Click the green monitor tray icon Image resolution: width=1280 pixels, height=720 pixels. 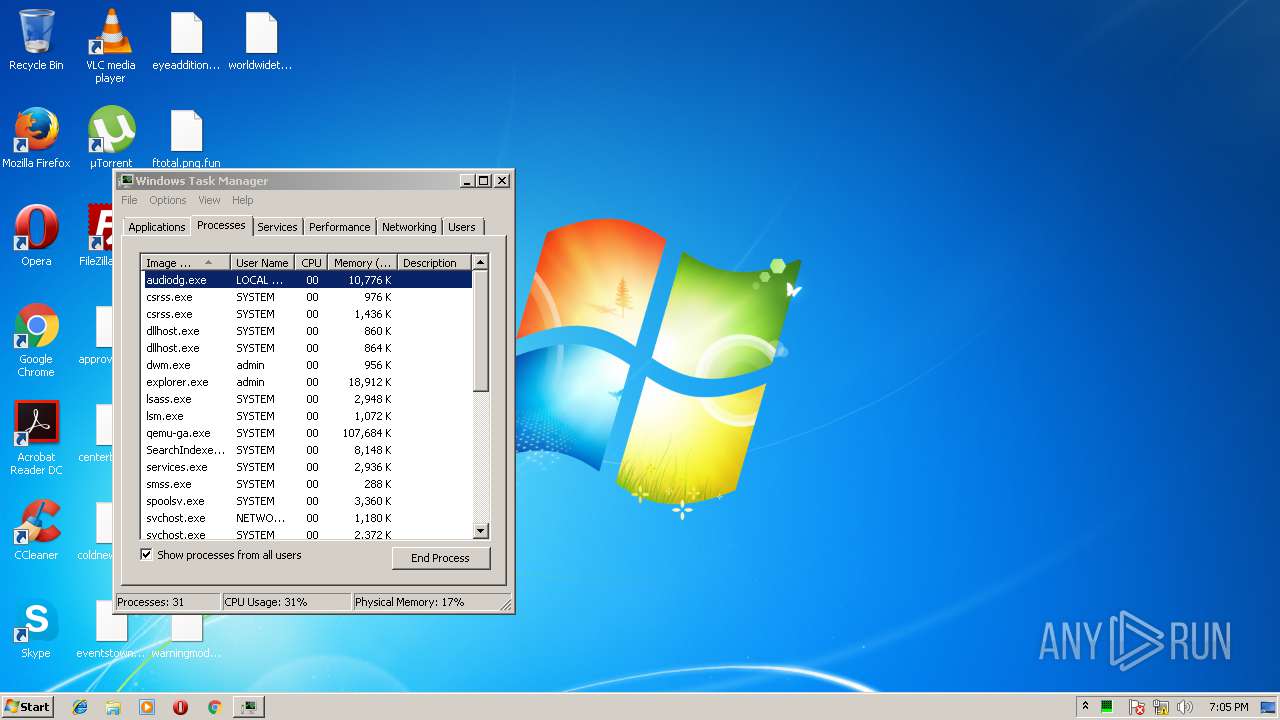[1107, 707]
